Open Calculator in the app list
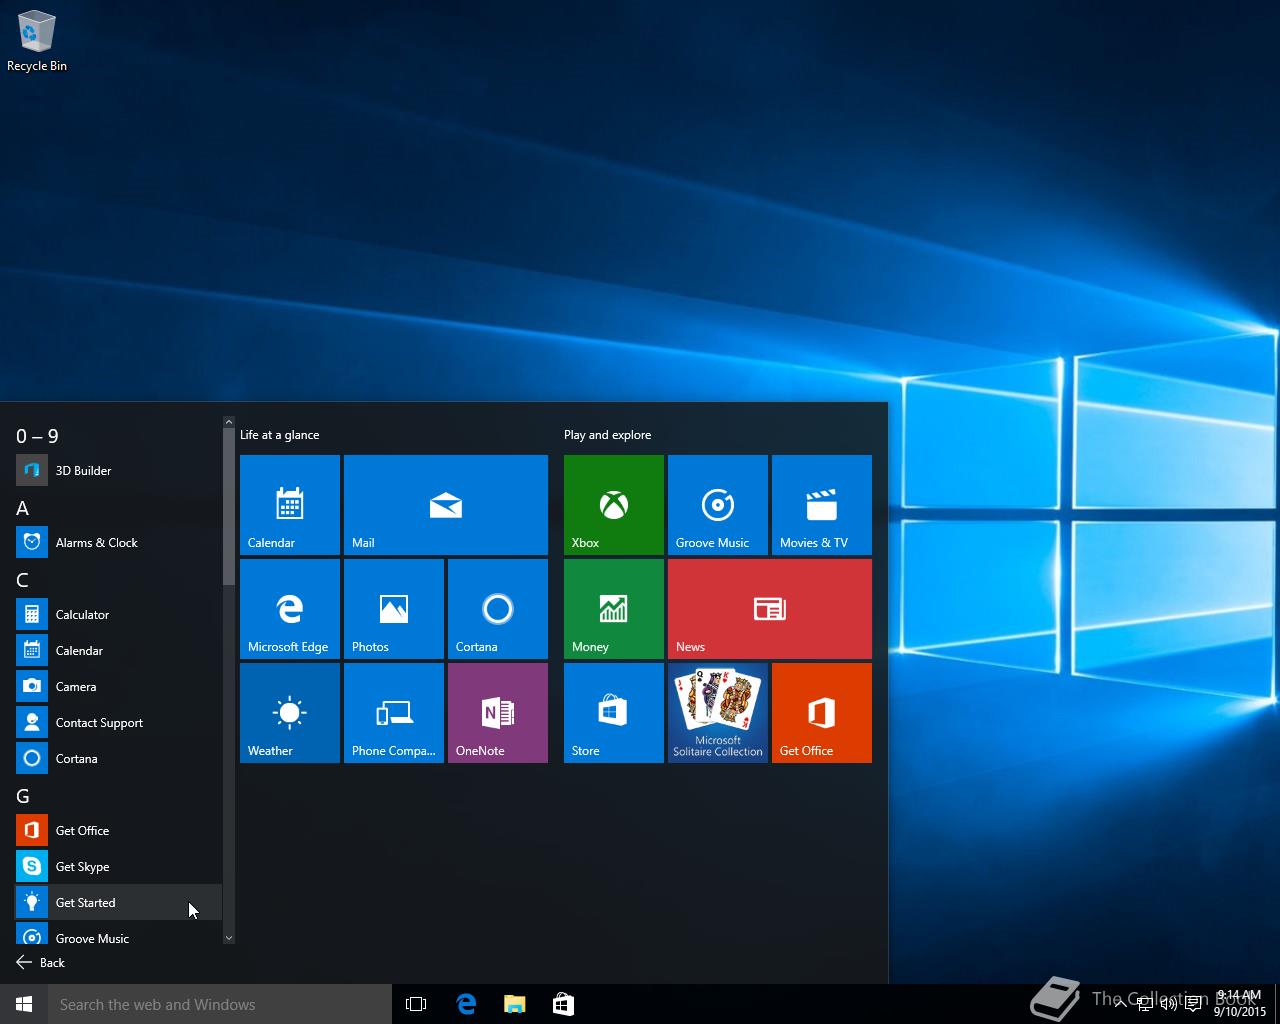 click(x=118, y=614)
